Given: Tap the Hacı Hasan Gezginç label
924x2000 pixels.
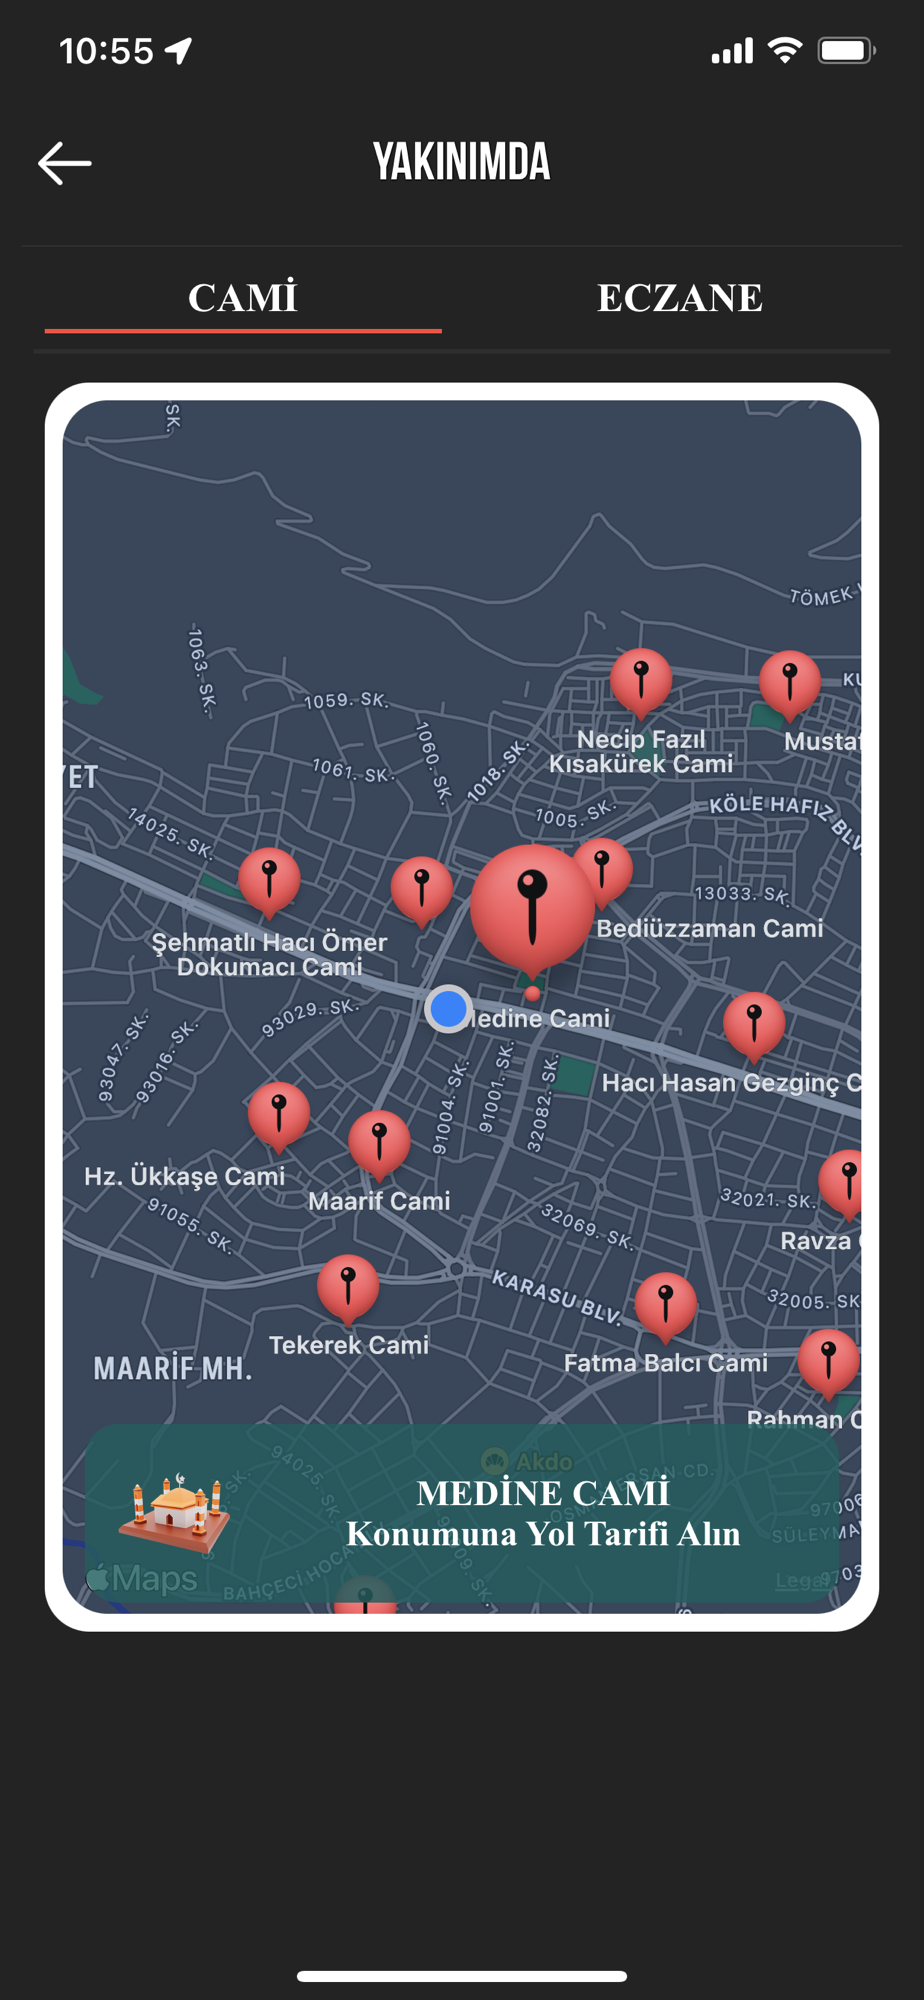Looking at the screenshot, I should click(x=731, y=1083).
